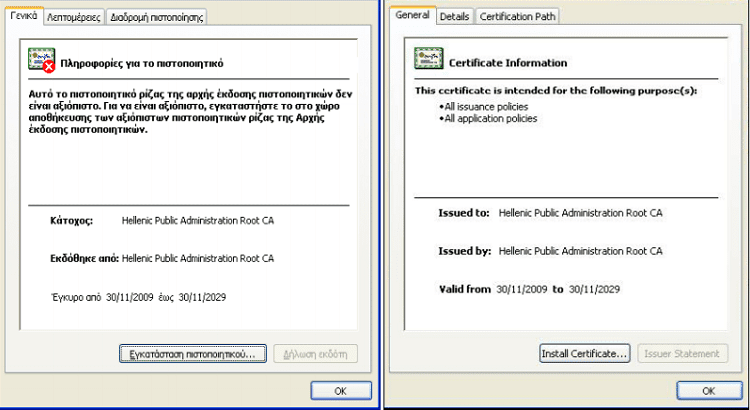Click the Κάτοχος label
This screenshot has width=750, height=410.
pyautogui.click(x=72, y=221)
